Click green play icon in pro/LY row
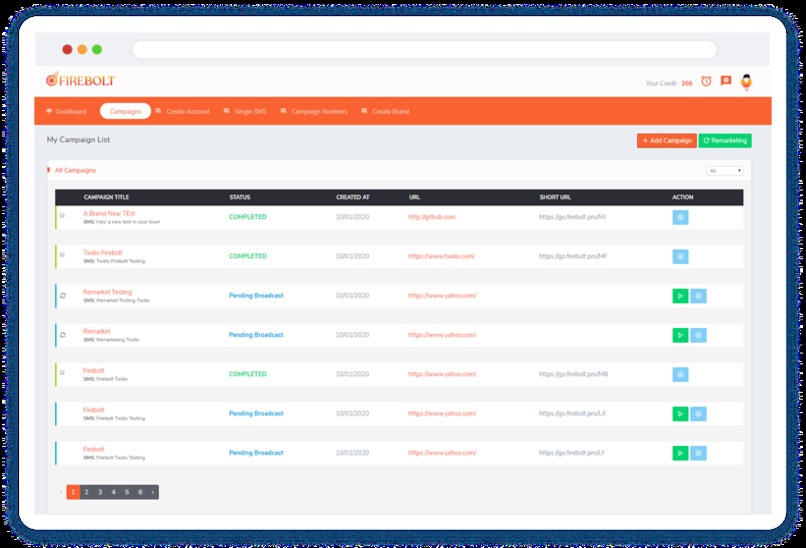Screen dimensions: 806x548 coord(680,453)
